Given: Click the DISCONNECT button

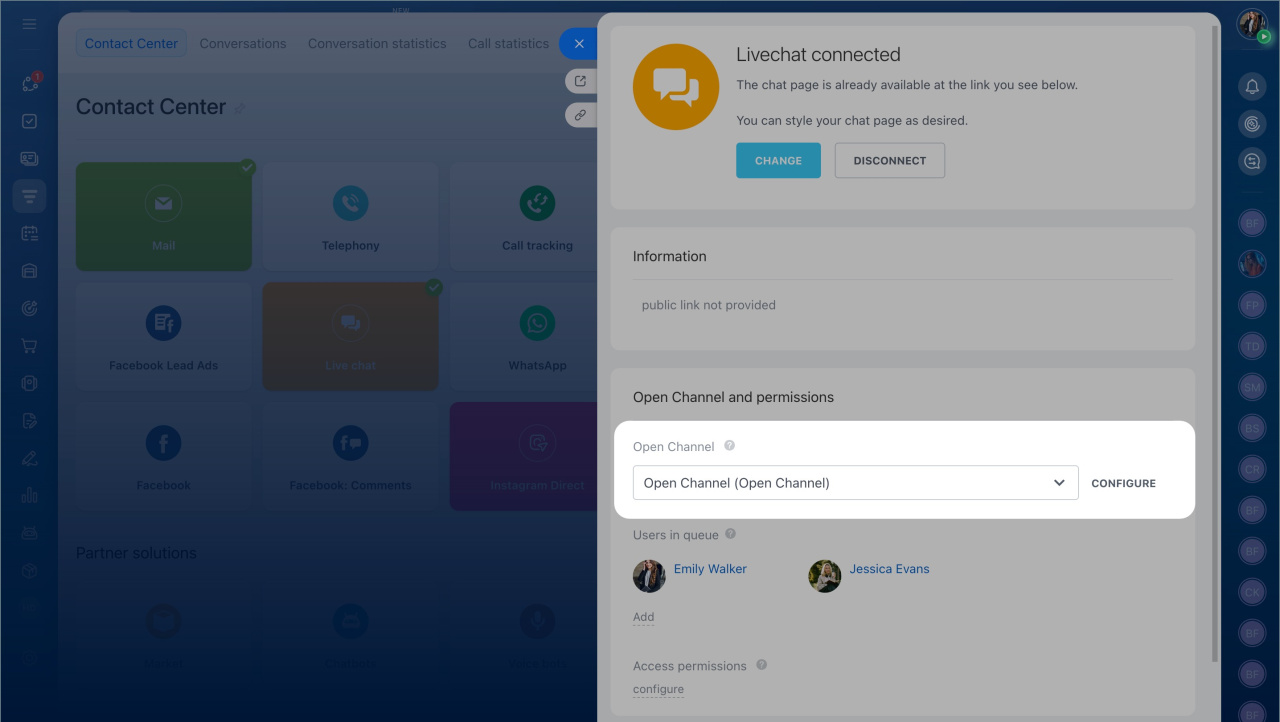Looking at the screenshot, I should pos(889,161).
